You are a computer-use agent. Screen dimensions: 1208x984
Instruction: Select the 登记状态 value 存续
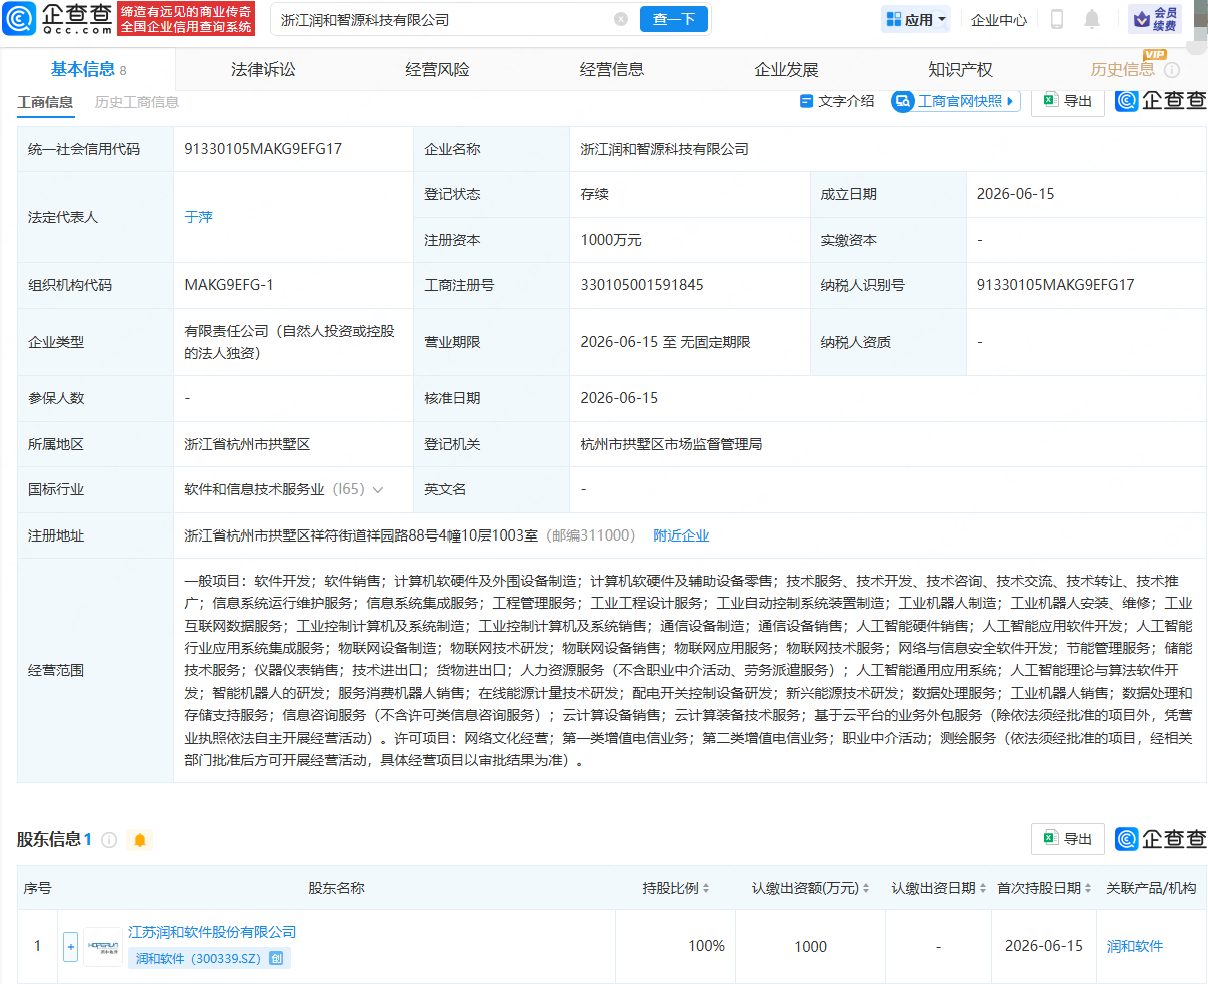(x=595, y=194)
